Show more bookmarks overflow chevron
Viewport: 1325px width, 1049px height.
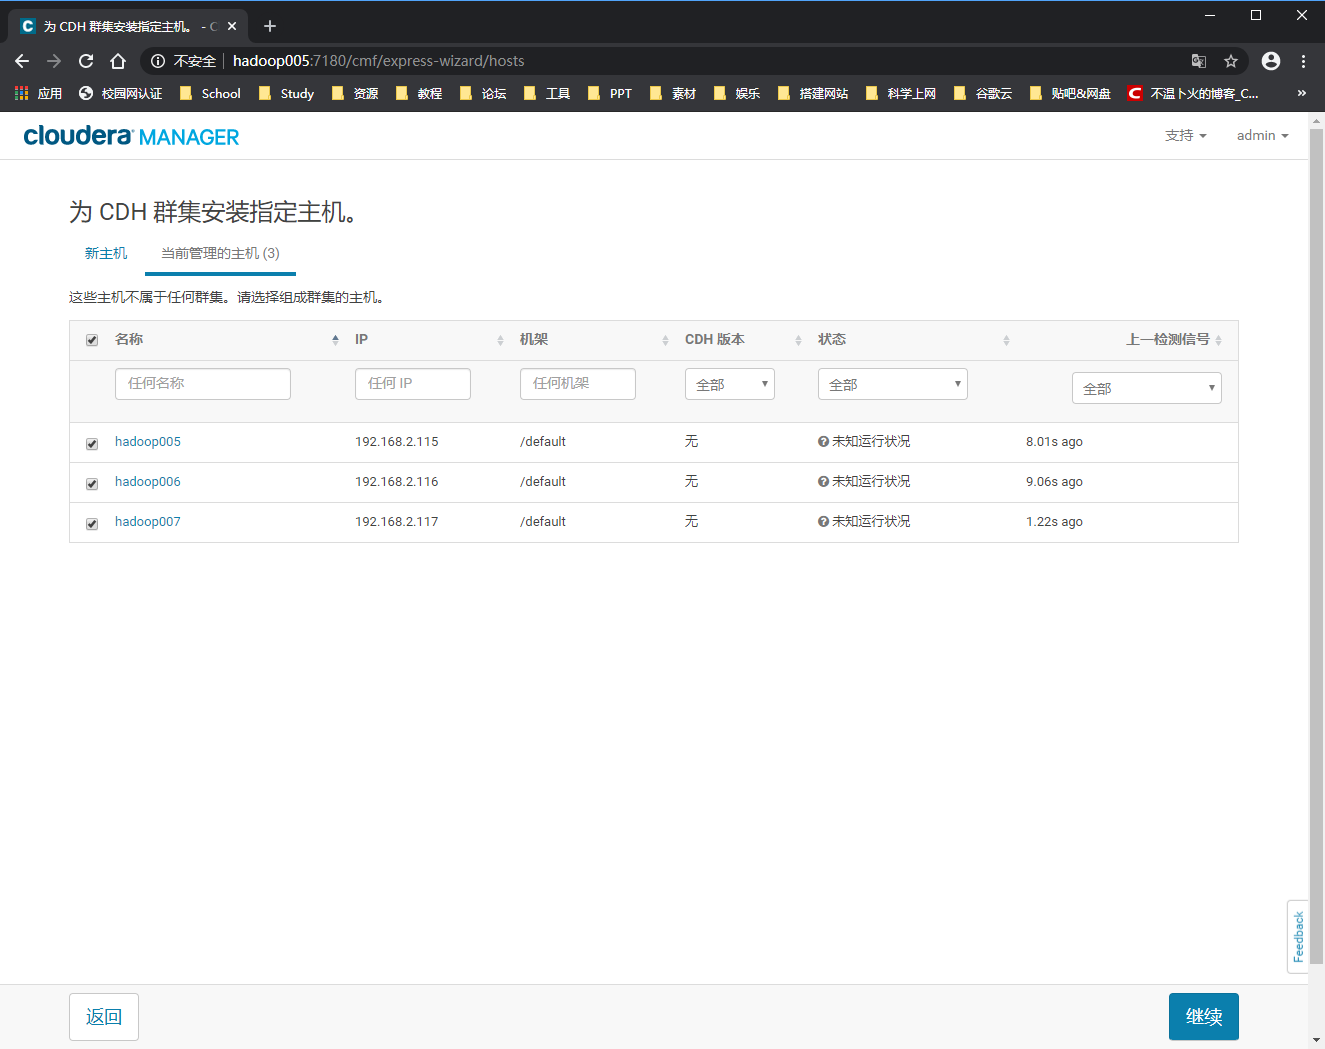(x=1301, y=93)
